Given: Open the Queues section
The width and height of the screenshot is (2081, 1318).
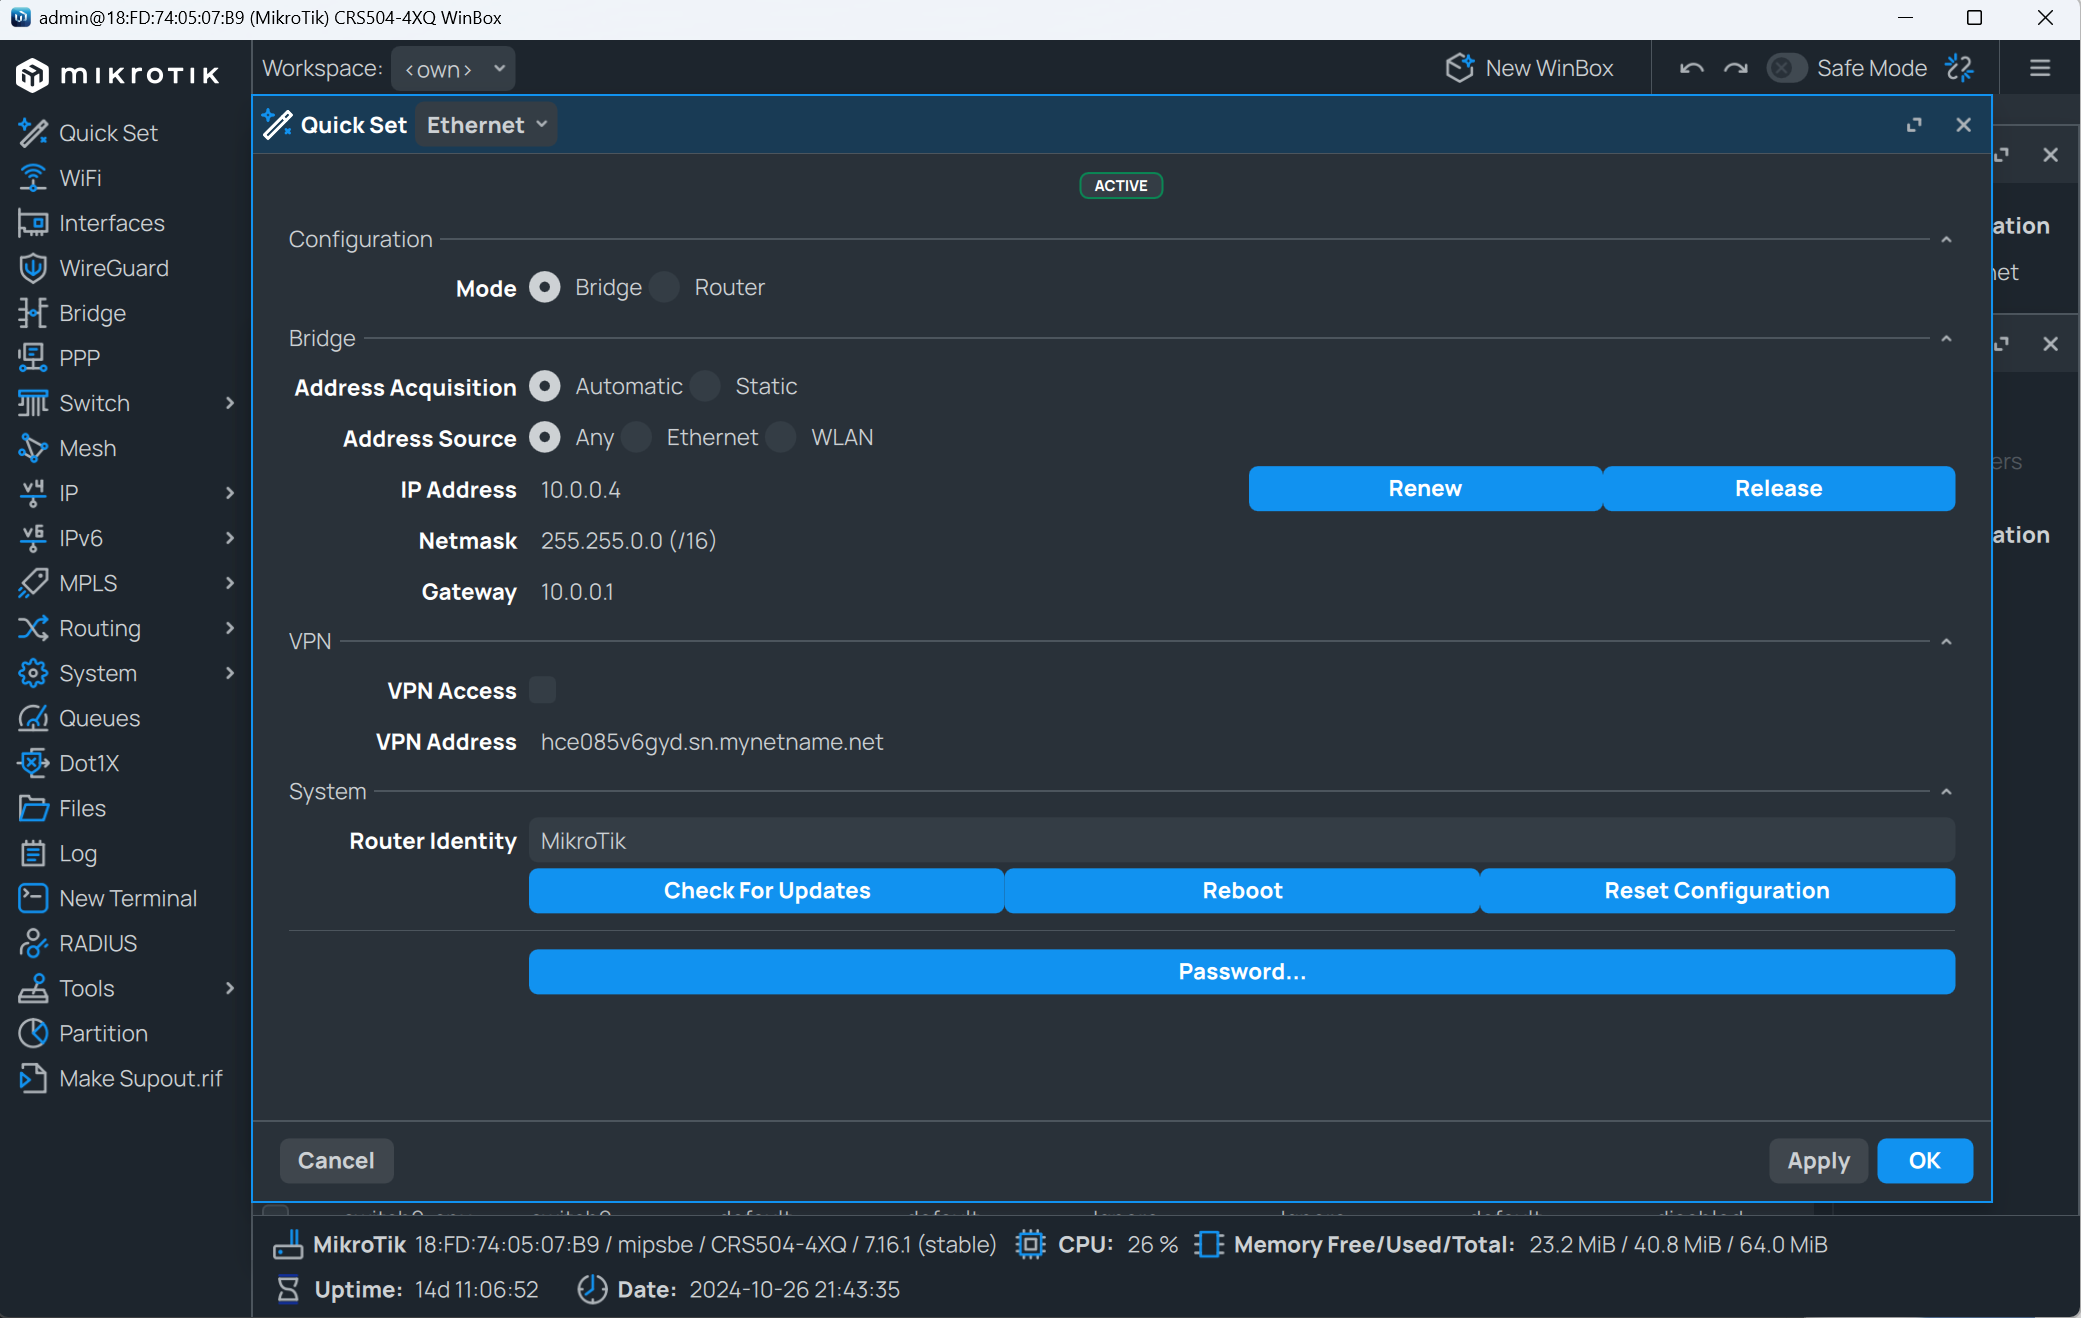Looking at the screenshot, I should pyautogui.click(x=99, y=717).
